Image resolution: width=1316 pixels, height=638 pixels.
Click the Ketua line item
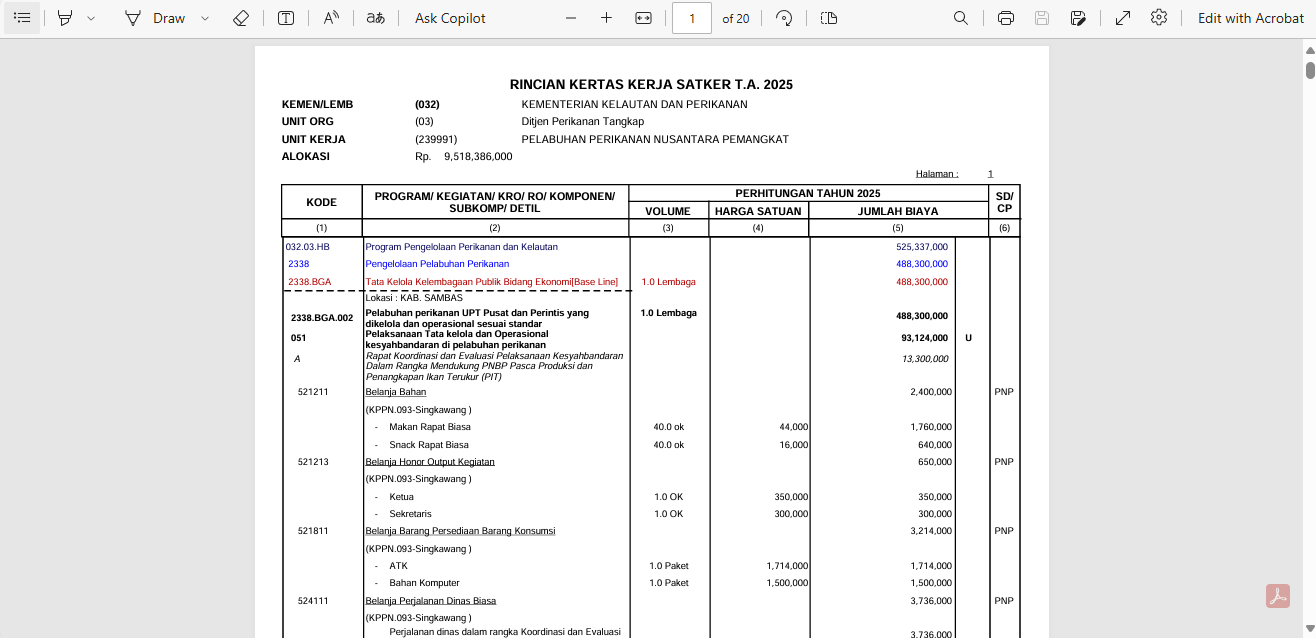[401, 497]
